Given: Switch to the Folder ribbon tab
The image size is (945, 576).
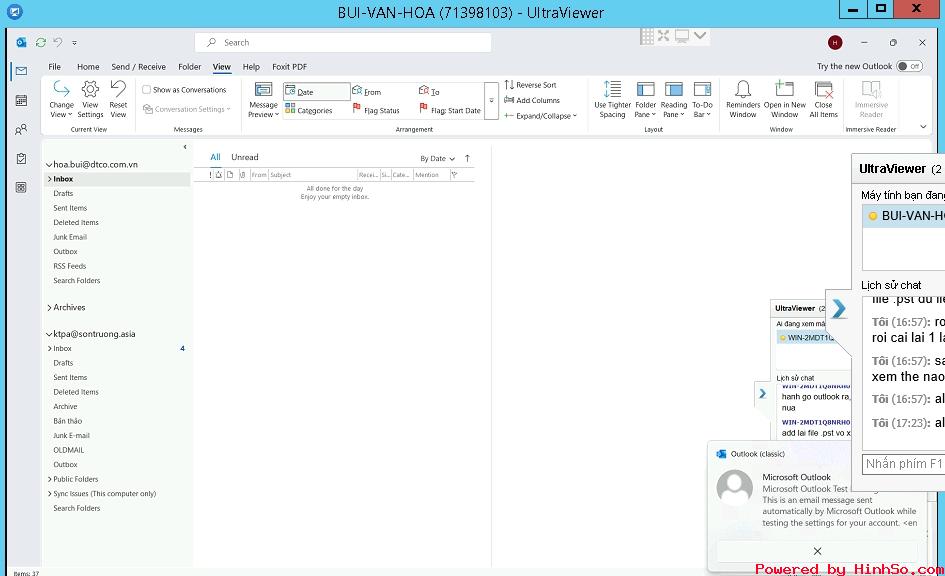Looking at the screenshot, I should (x=189, y=66).
